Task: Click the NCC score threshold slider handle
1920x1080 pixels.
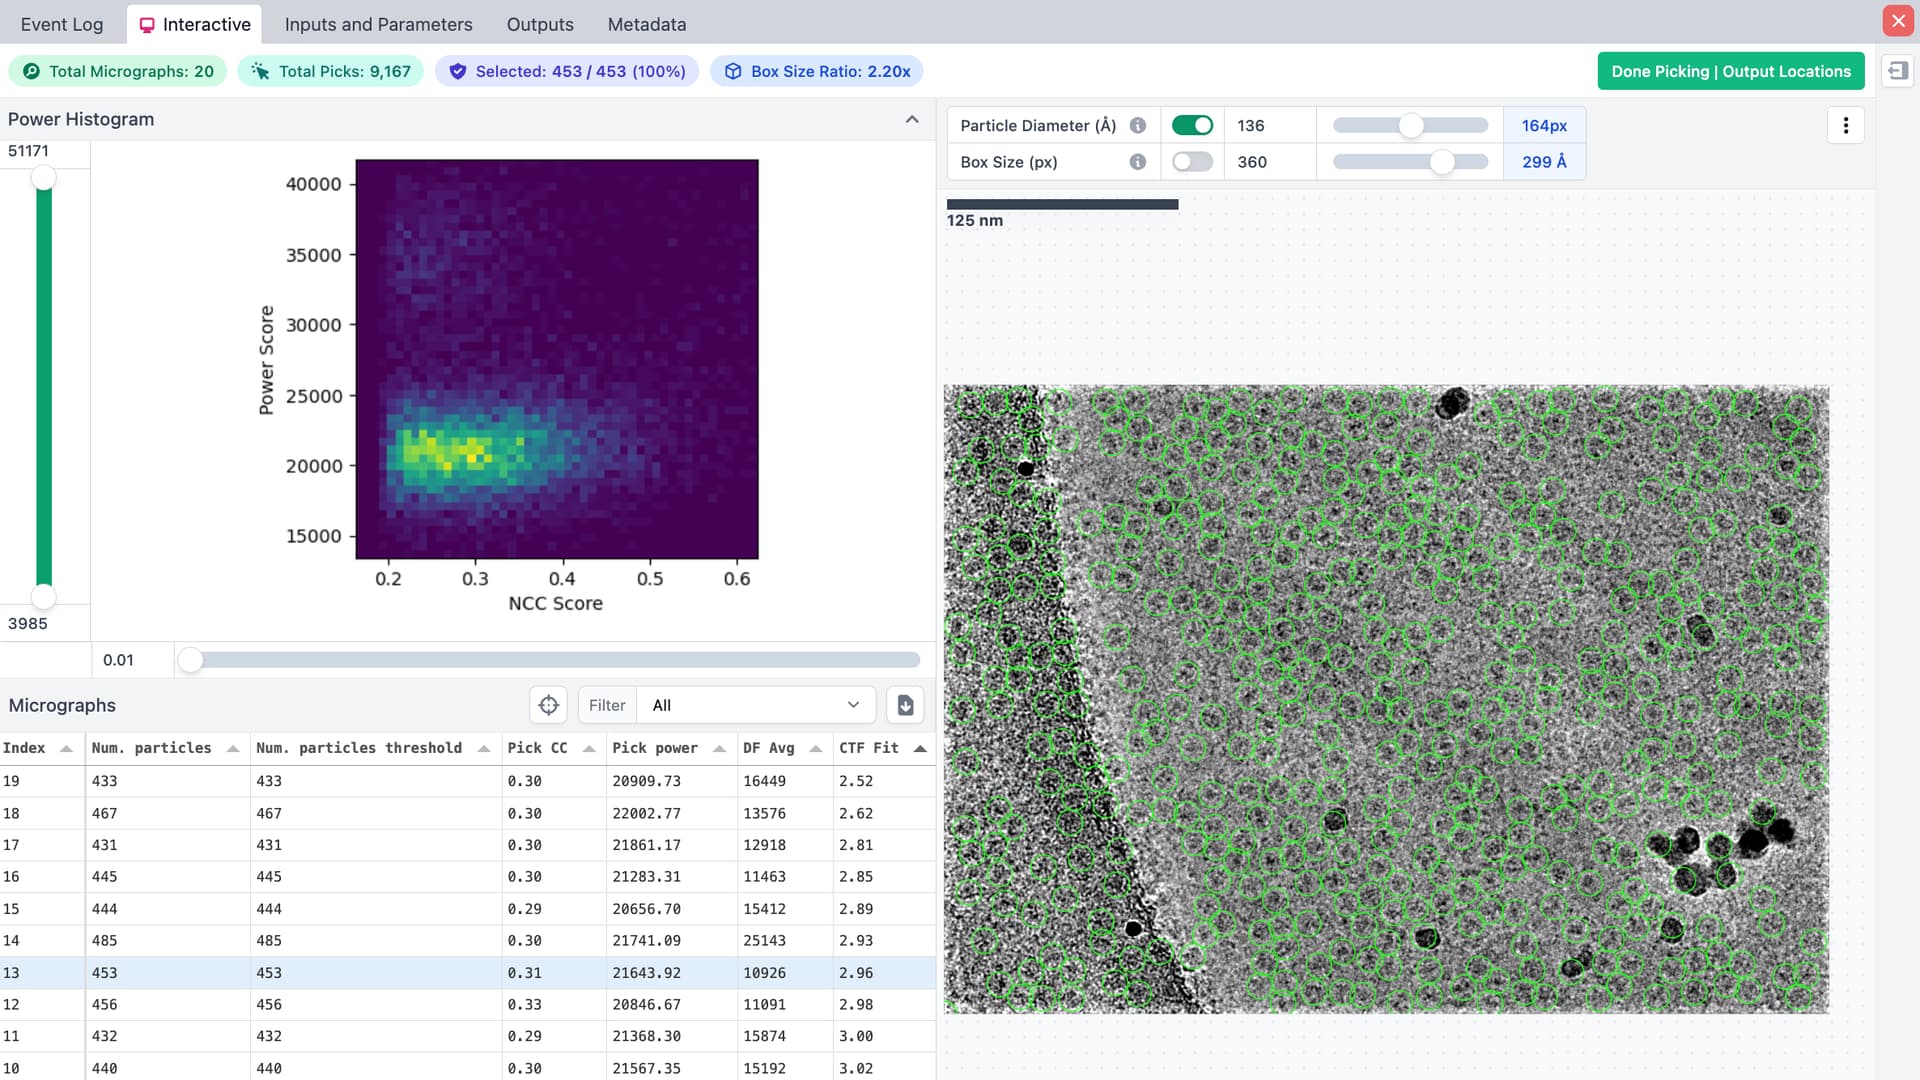Action: coord(190,660)
